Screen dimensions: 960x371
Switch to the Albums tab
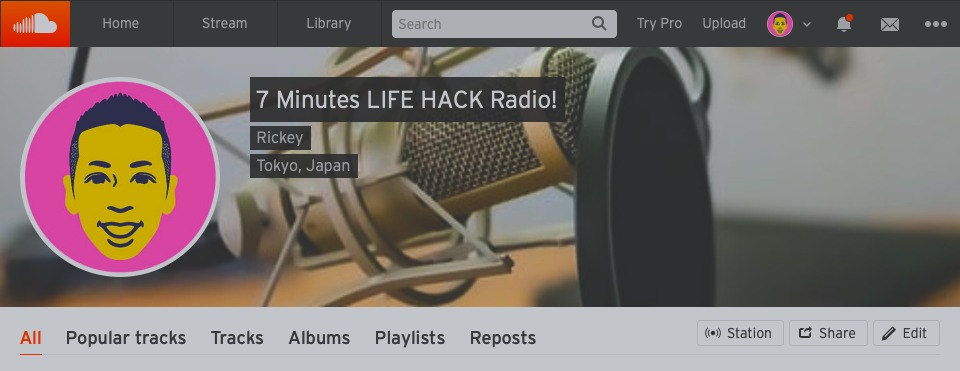(x=319, y=338)
